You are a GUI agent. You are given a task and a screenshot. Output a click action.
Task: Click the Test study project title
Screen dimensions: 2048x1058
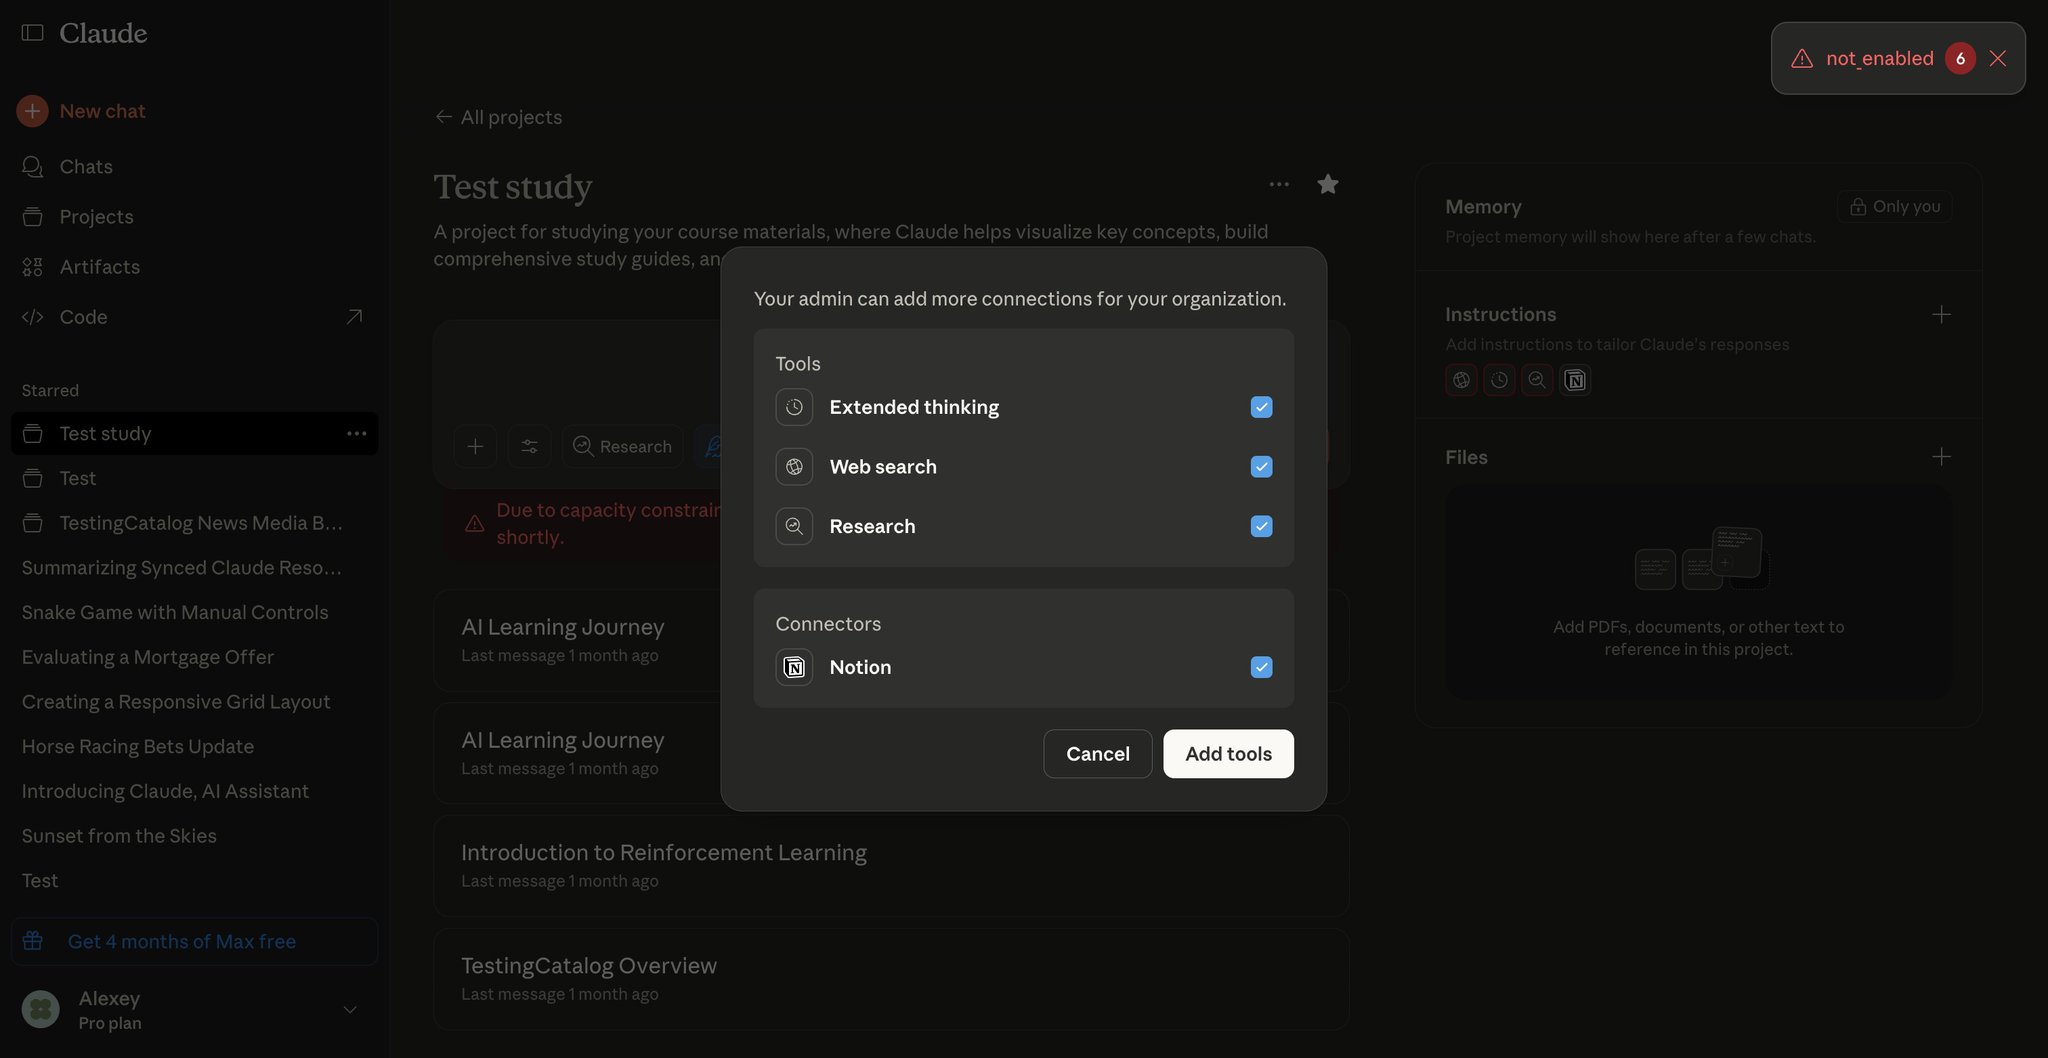pos(513,187)
